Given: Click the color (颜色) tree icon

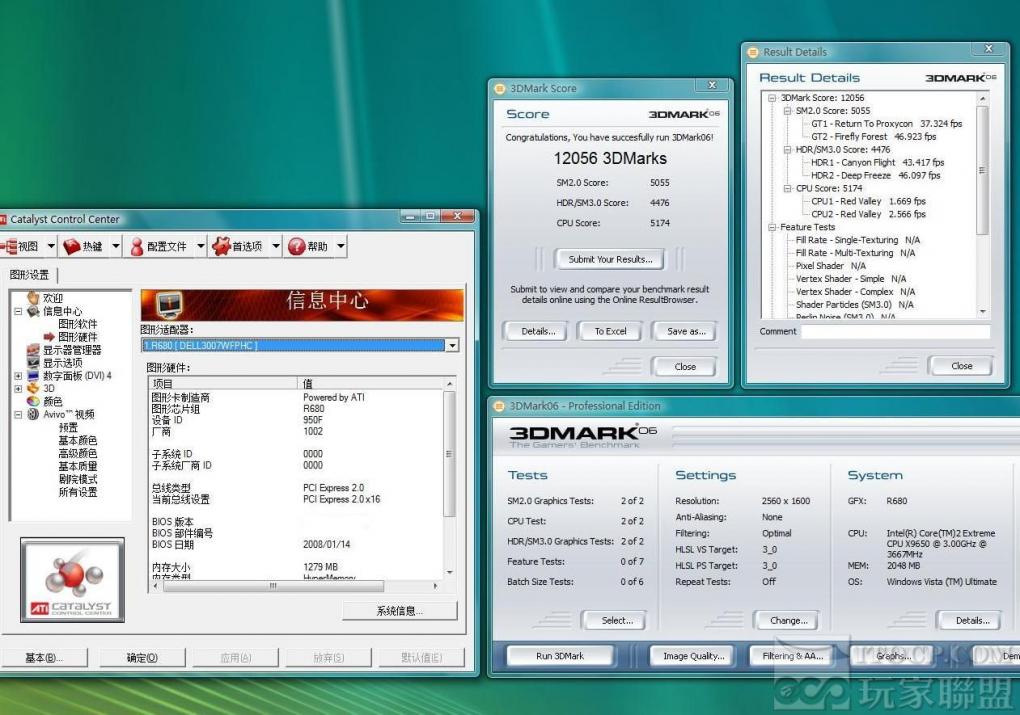Looking at the screenshot, I should pyautogui.click(x=33, y=401).
